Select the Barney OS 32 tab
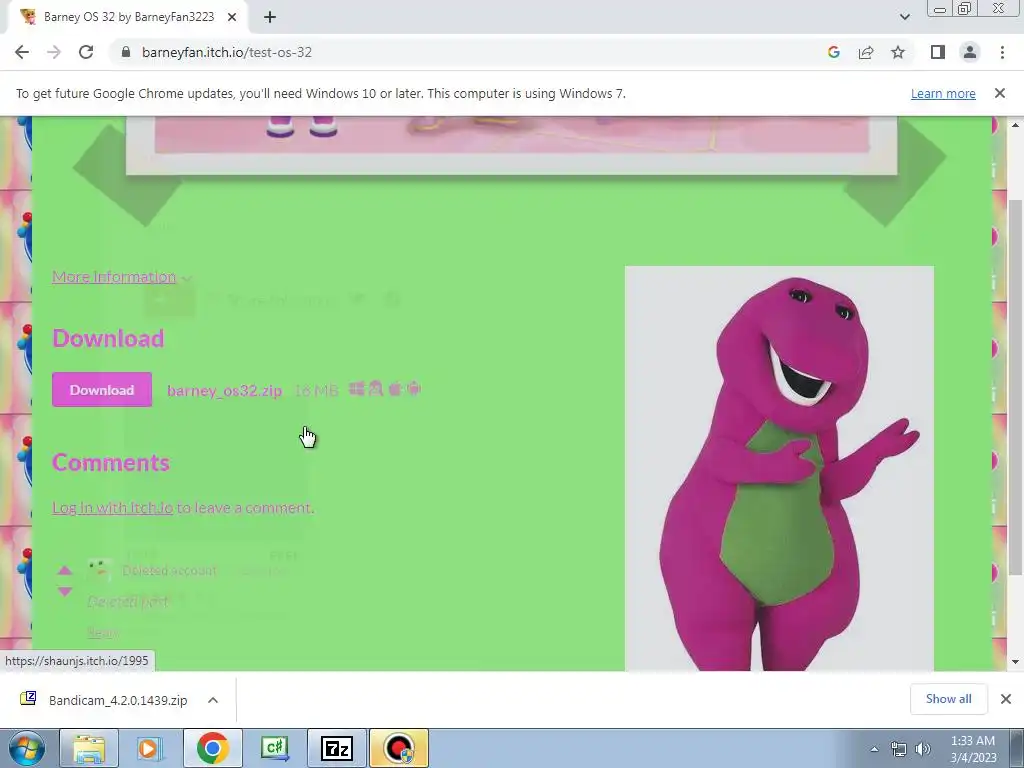The width and height of the screenshot is (1024, 768). (128, 17)
